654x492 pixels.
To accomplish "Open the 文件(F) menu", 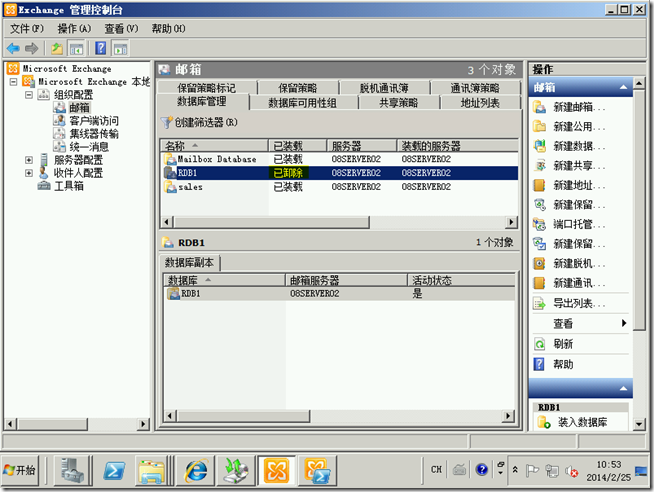I will click(x=27, y=29).
